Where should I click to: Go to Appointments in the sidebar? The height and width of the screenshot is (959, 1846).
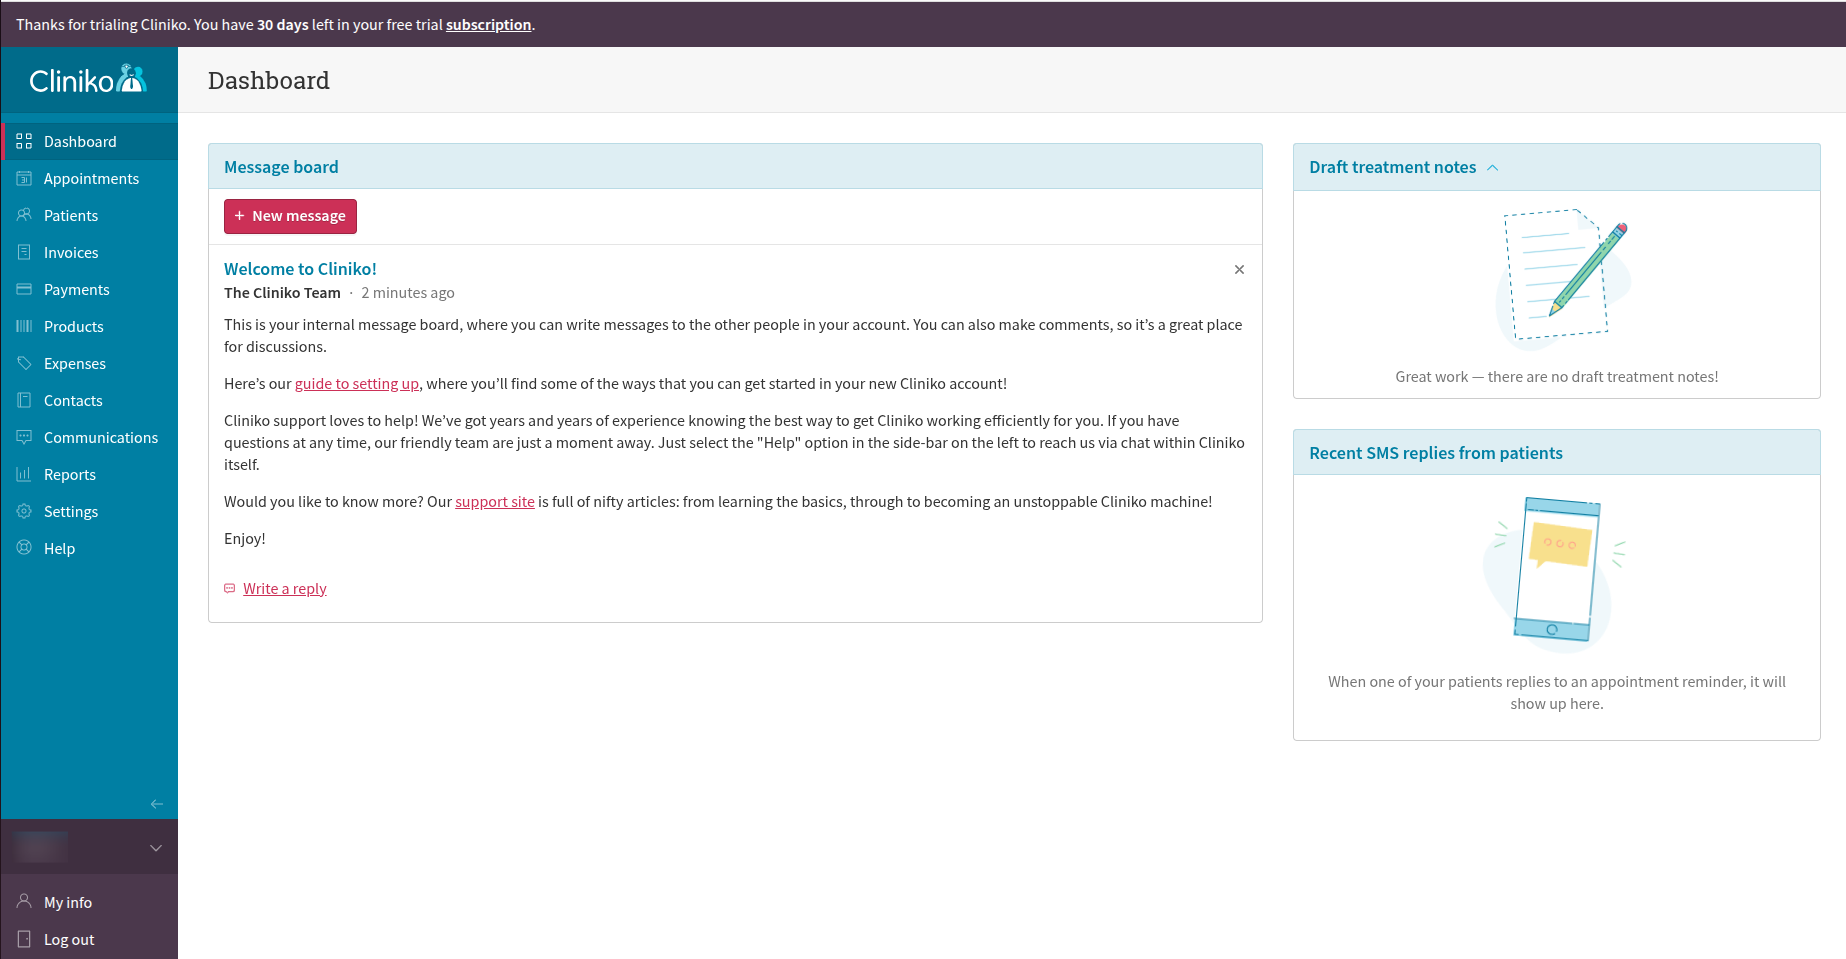90,178
